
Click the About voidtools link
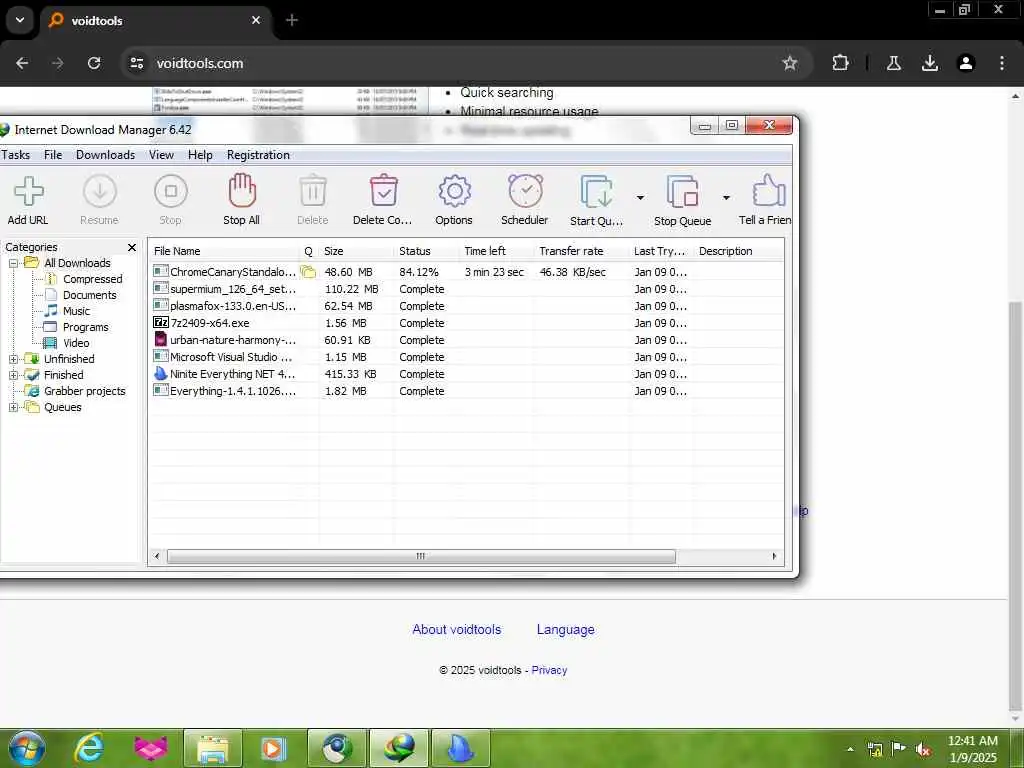(x=456, y=630)
